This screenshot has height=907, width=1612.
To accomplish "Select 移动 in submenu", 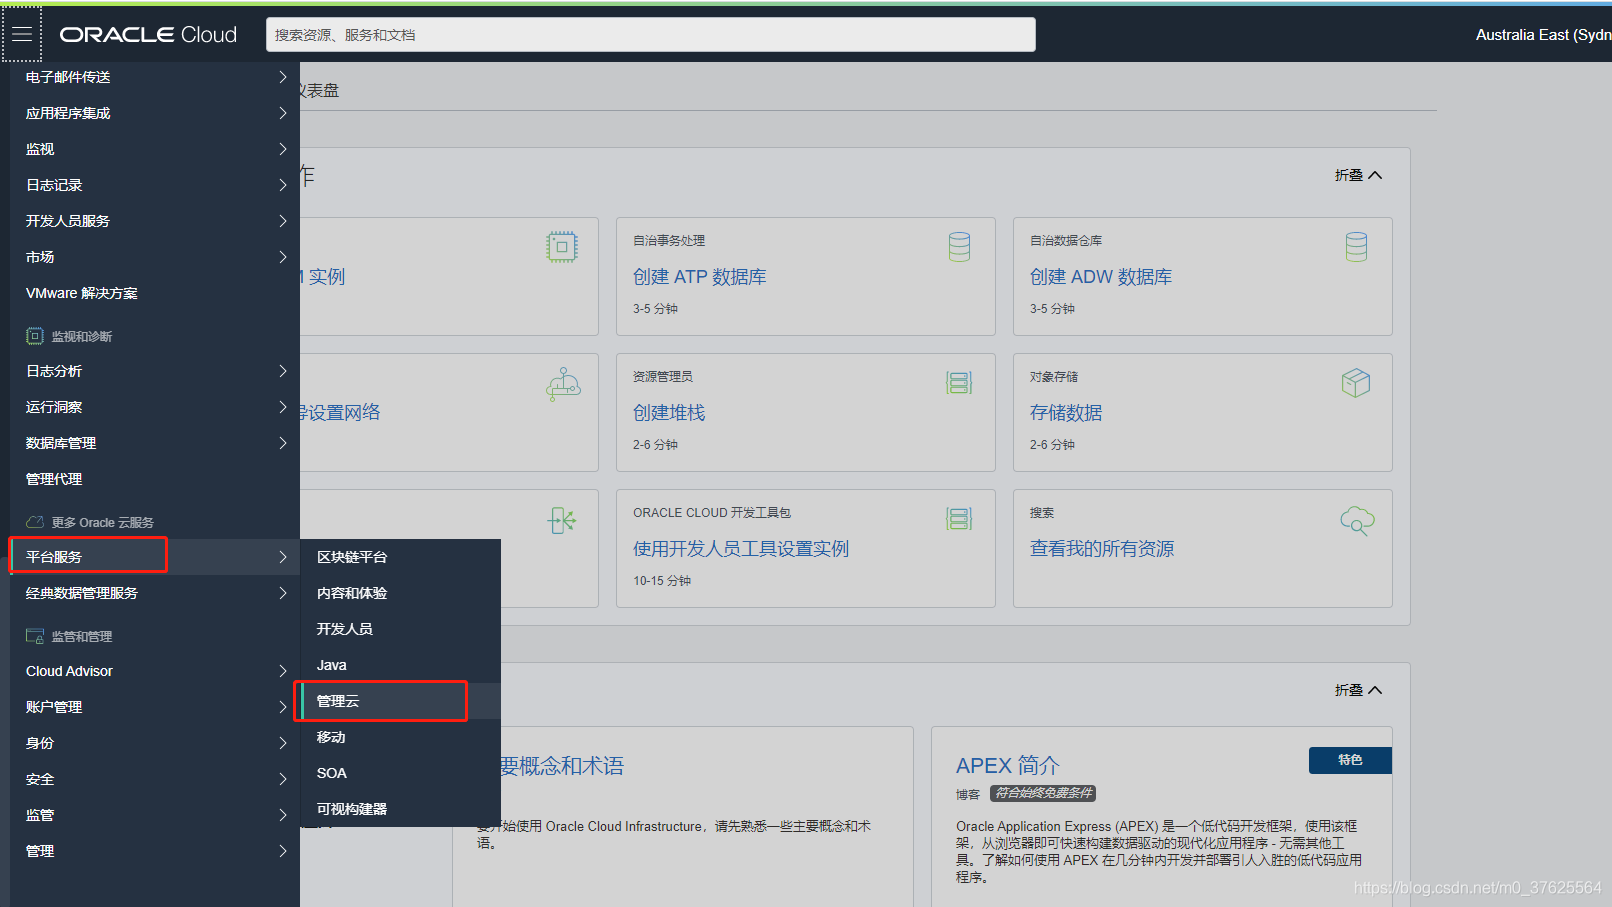I will 400,737.
